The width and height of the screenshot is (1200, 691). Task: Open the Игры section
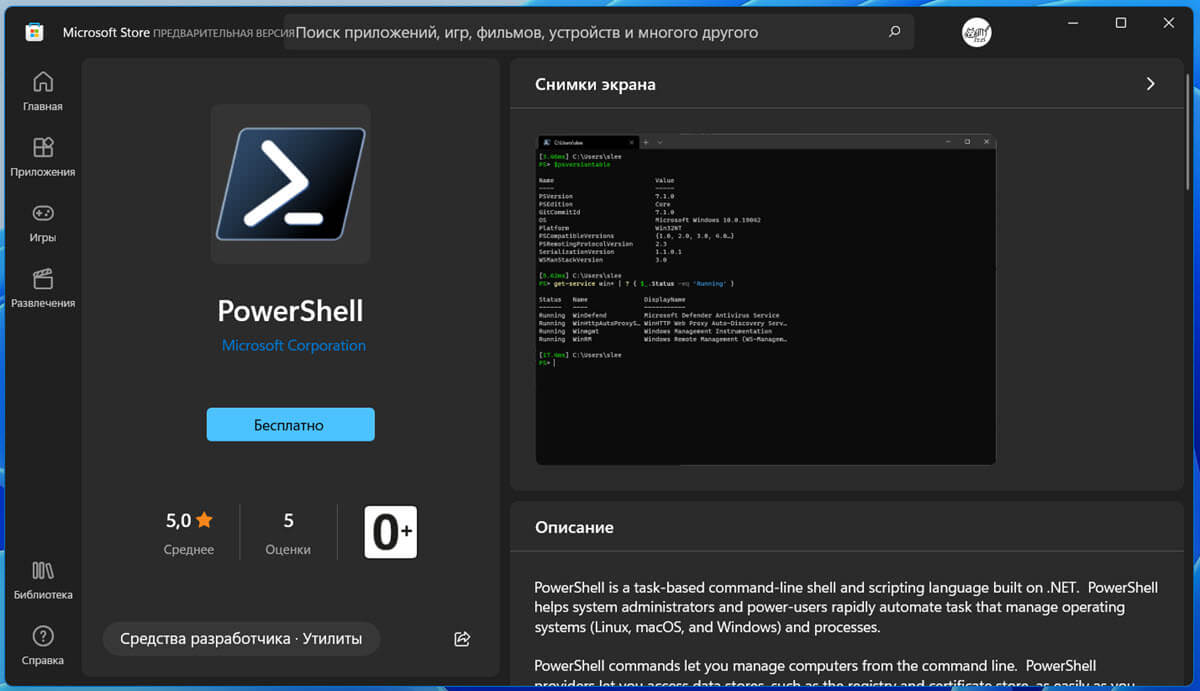tap(42, 223)
